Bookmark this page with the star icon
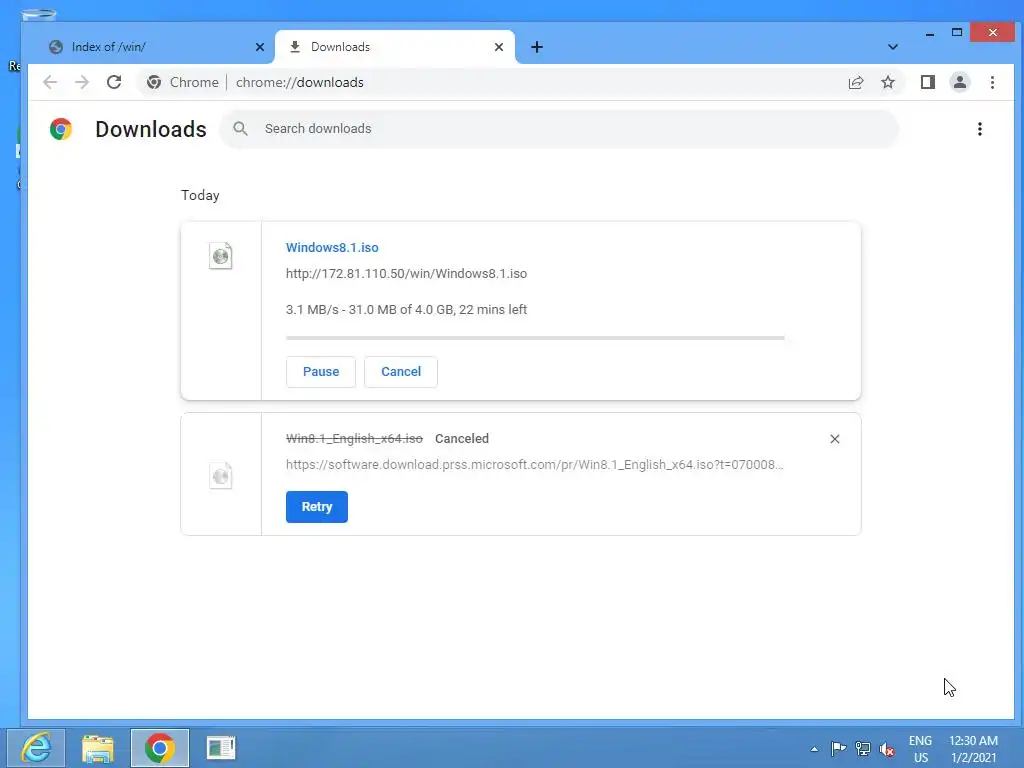Image resolution: width=1024 pixels, height=768 pixels. tap(888, 82)
